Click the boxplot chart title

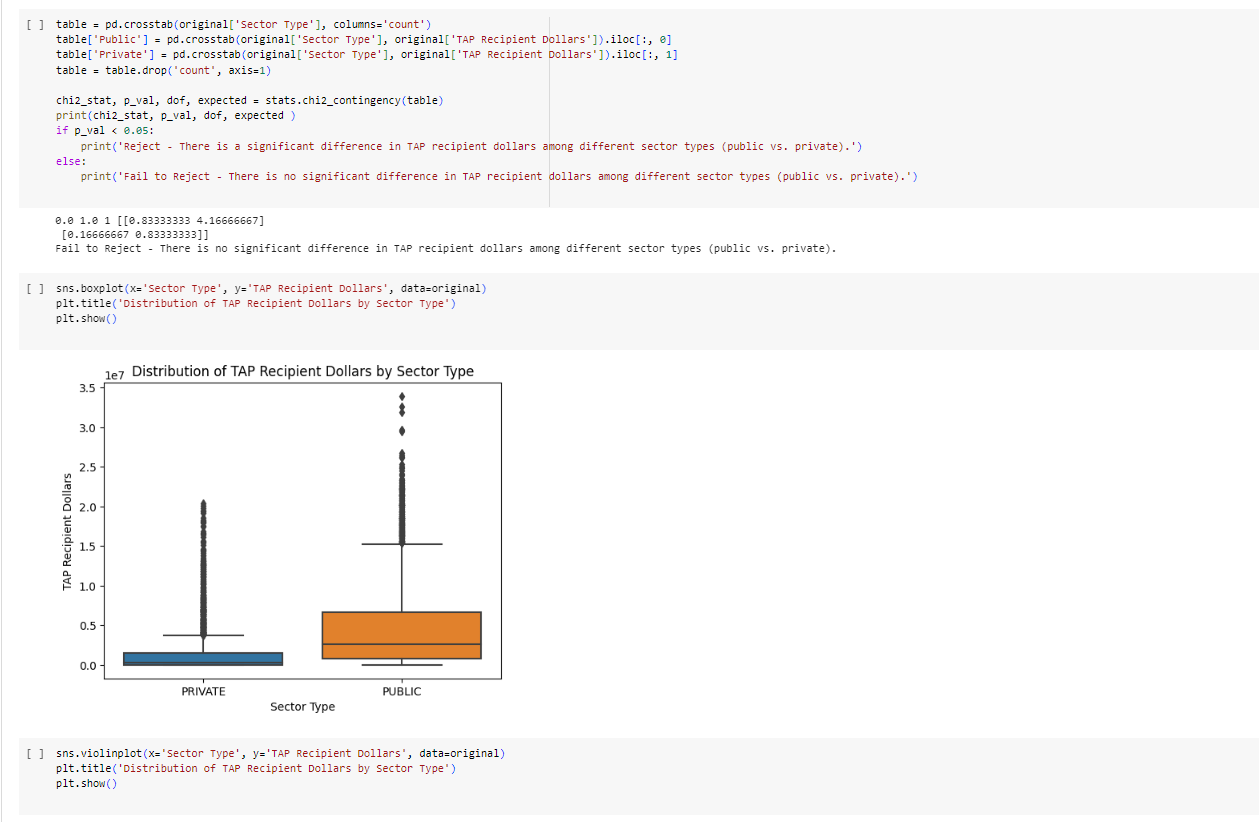[x=302, y=371]
